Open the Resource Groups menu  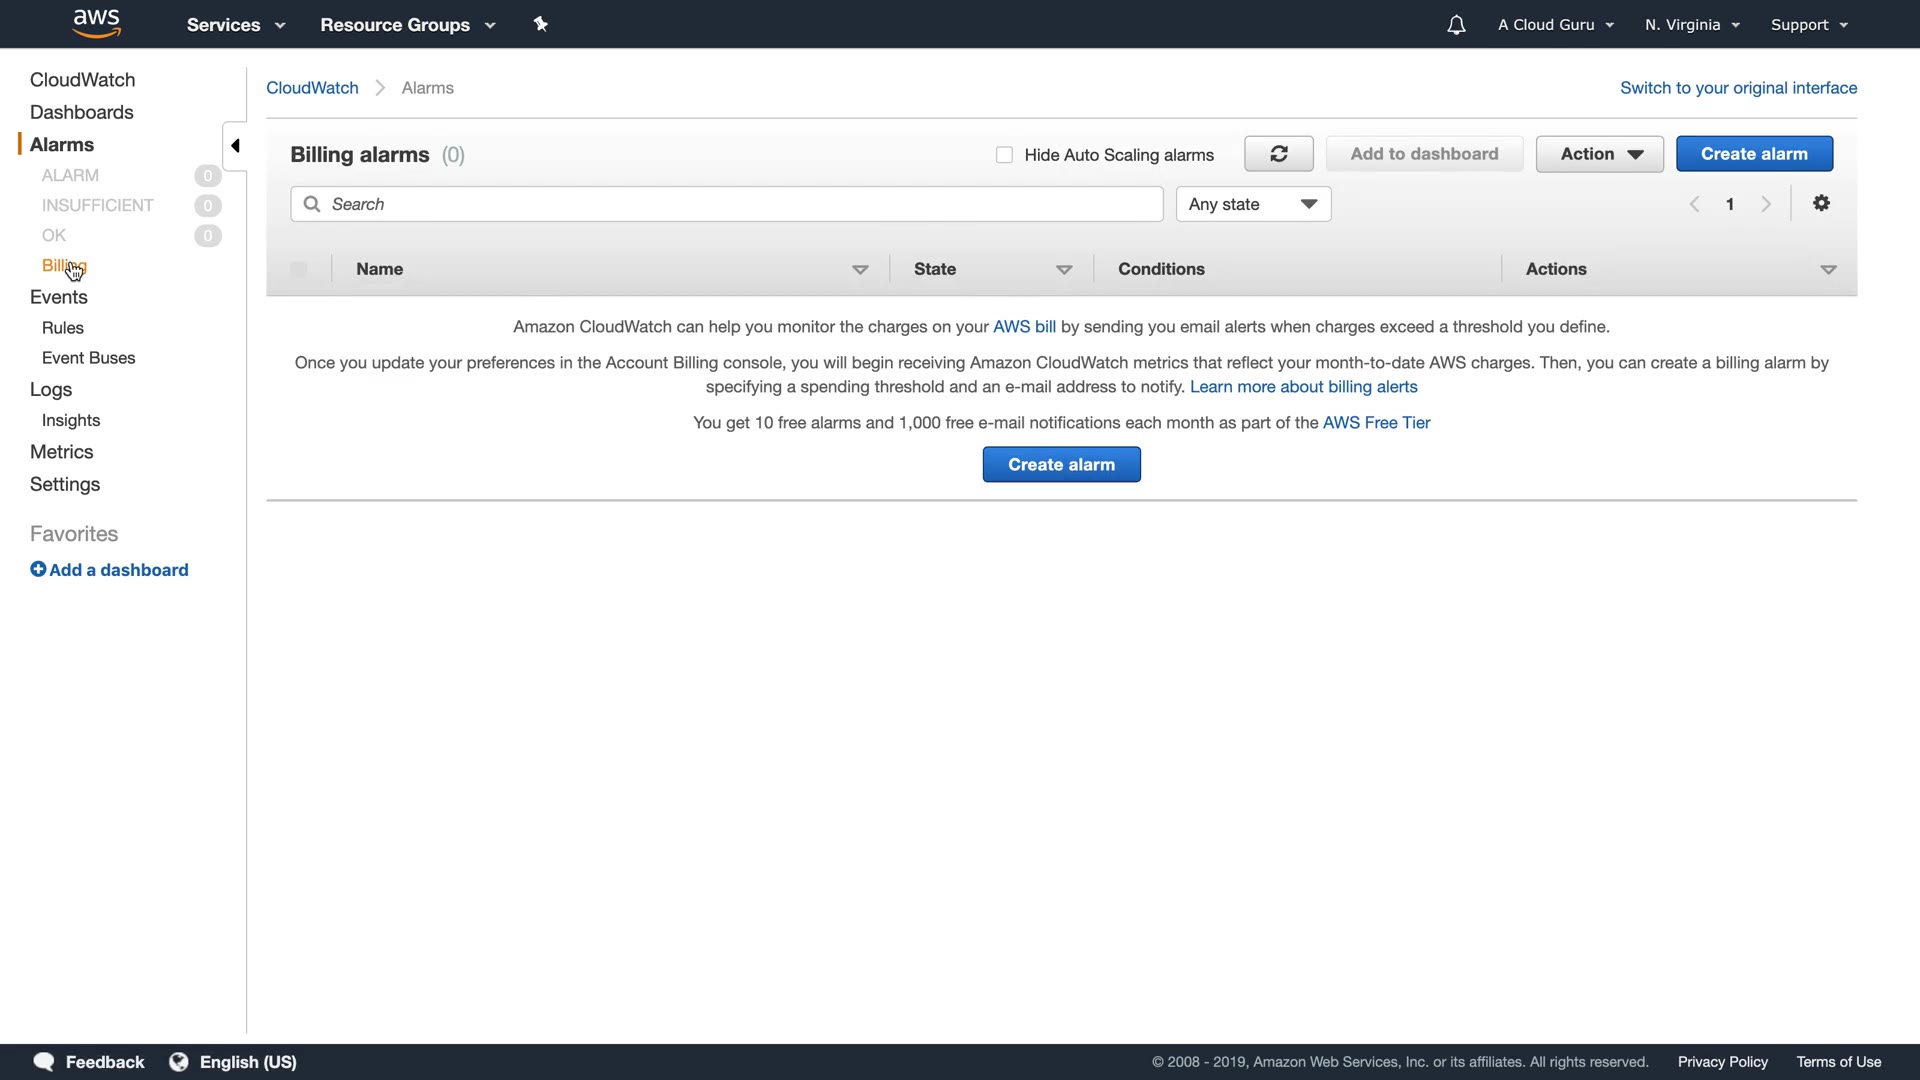(407, 25)
